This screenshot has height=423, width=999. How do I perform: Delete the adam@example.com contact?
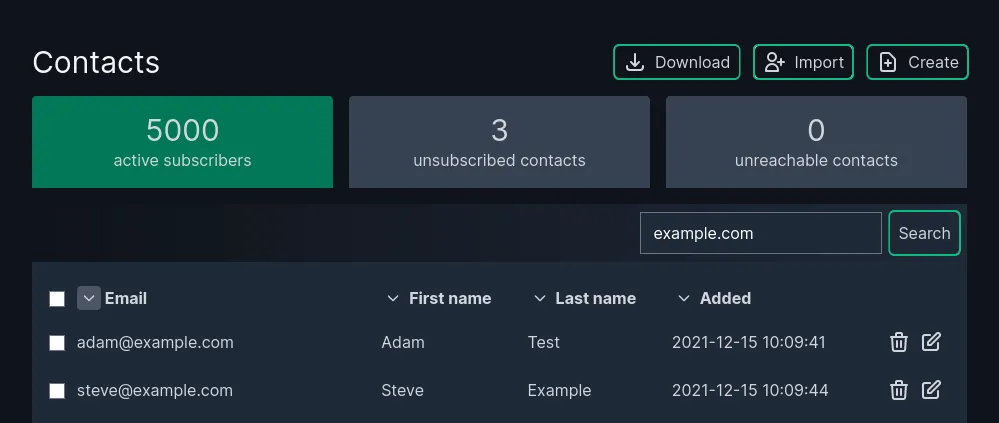click(898, 342)
